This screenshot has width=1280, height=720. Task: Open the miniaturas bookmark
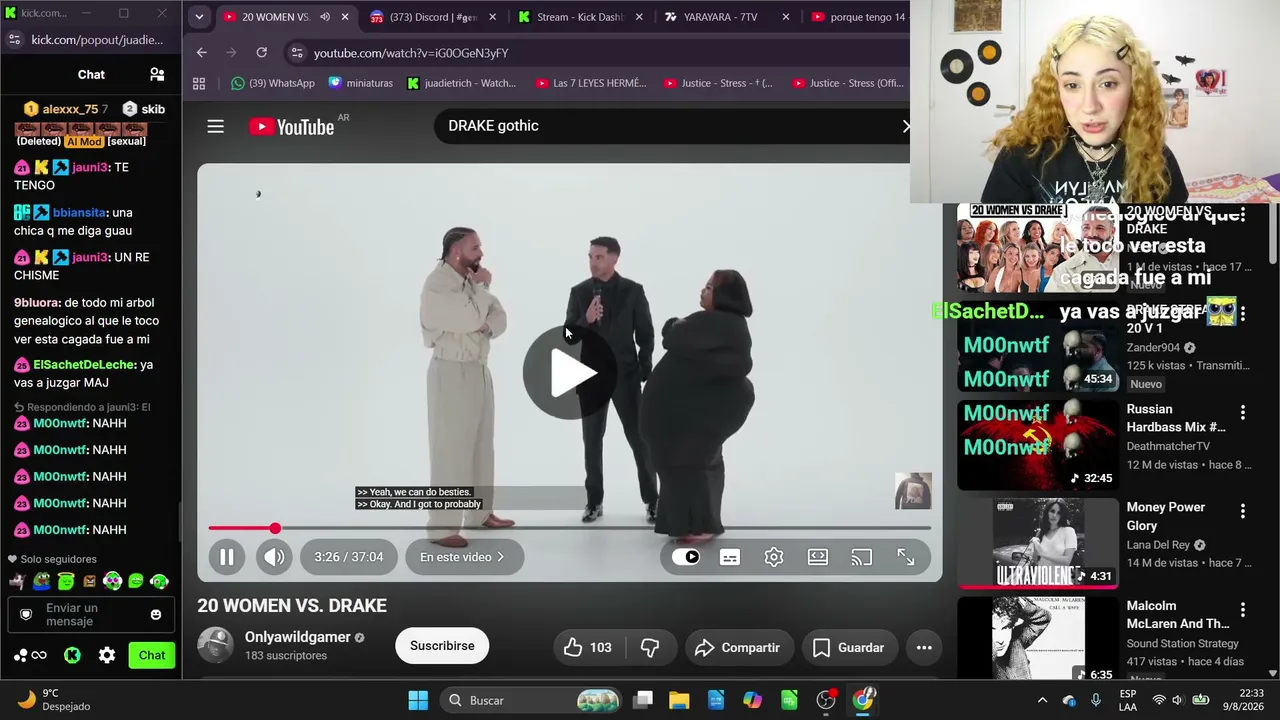[360, 83]
